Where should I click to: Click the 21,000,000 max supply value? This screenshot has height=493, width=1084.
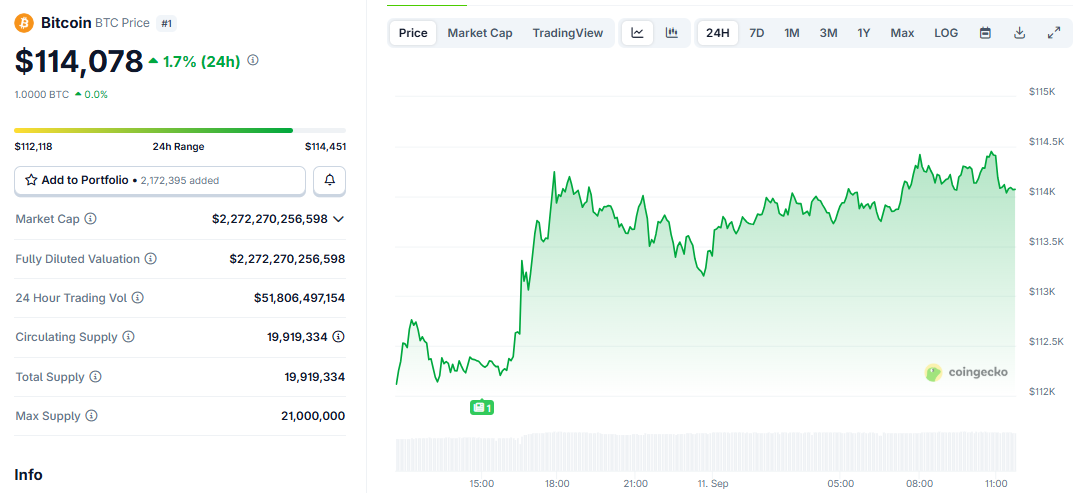(x=313, y=416)
